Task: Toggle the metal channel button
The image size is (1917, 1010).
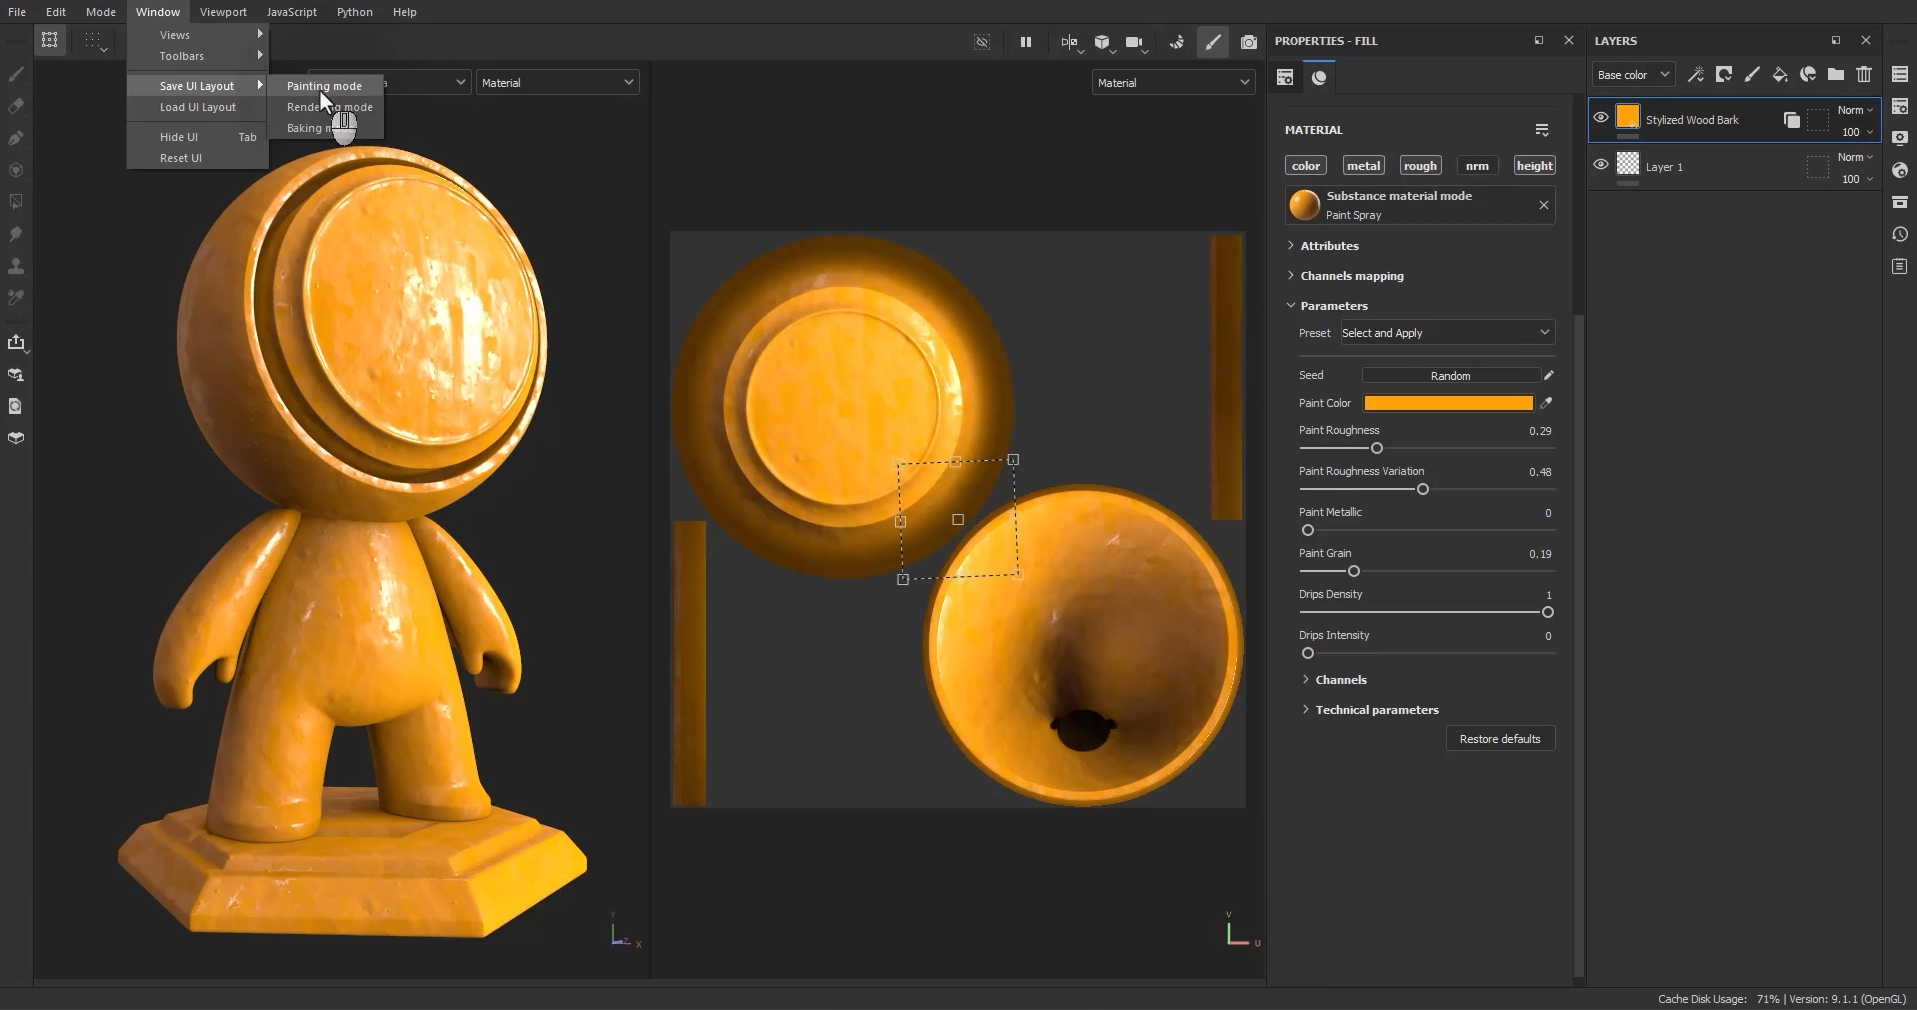Action: coord(1363,166)
